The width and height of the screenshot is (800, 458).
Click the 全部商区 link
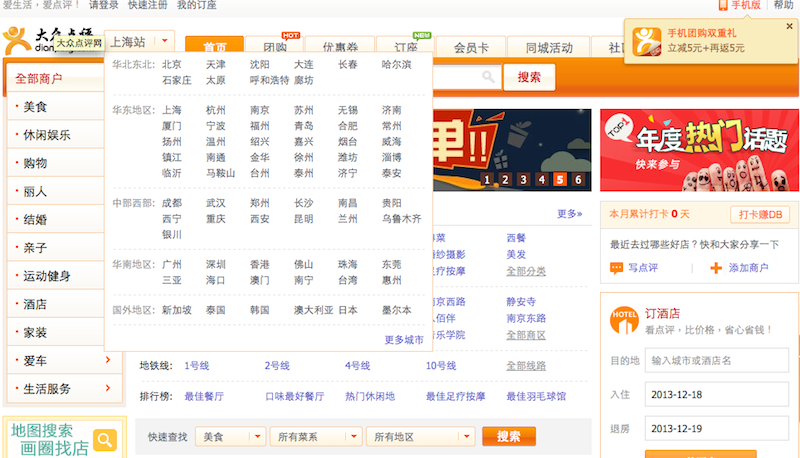point(526,335)
